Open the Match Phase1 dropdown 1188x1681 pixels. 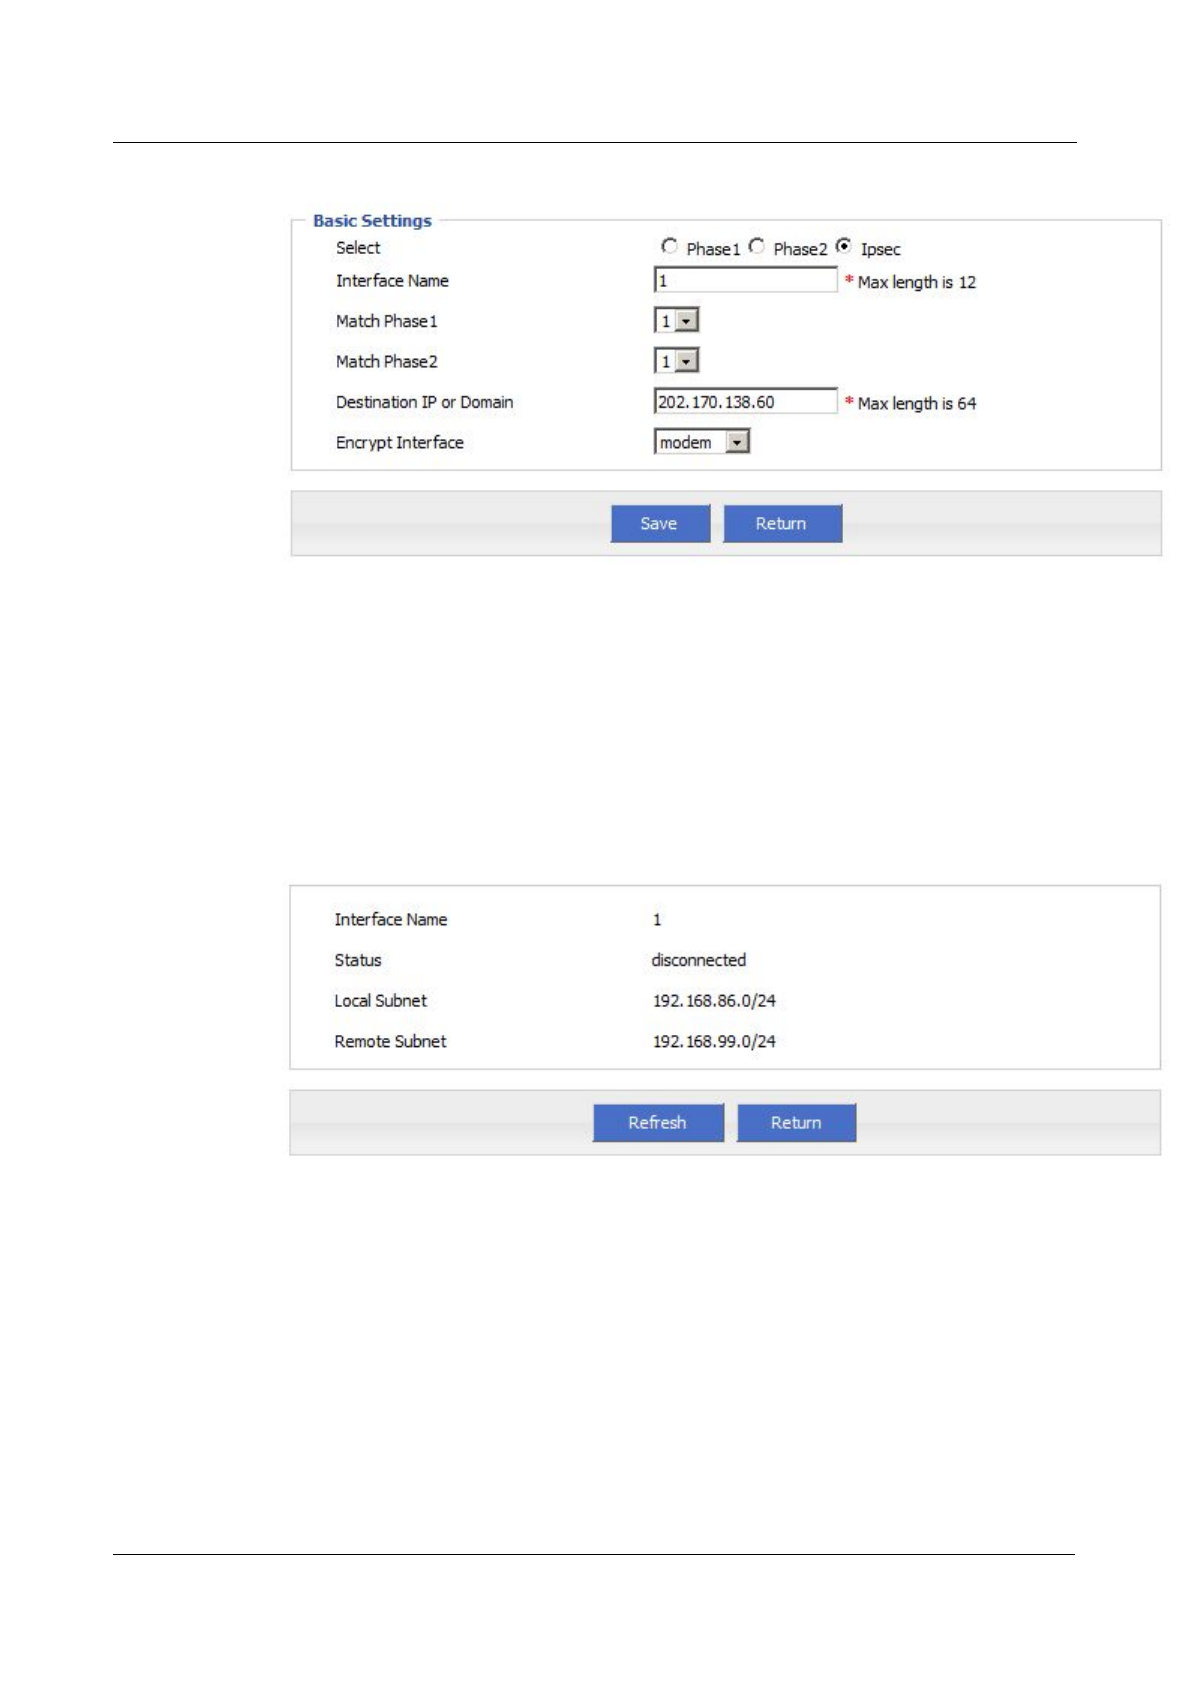[x=677, y=321]
